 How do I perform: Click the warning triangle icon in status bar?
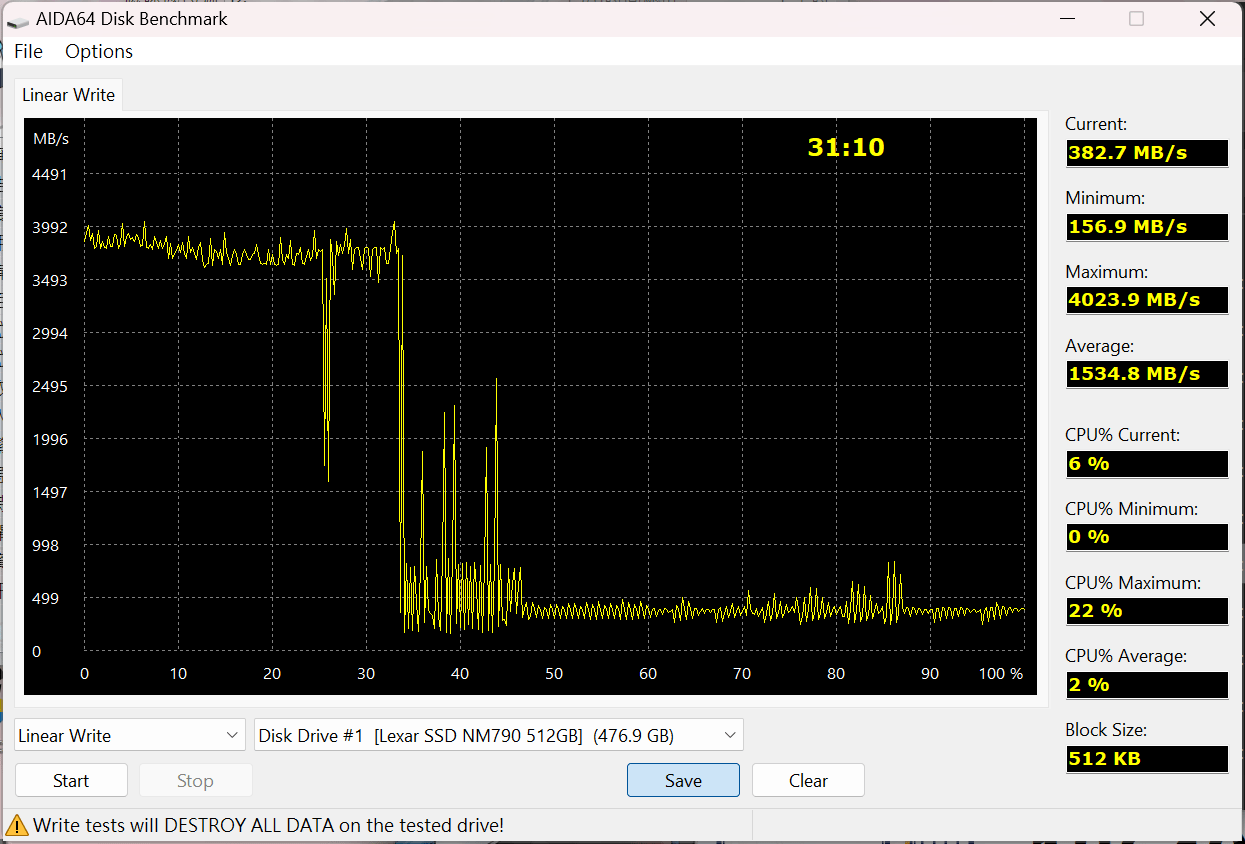click(17, 825)
